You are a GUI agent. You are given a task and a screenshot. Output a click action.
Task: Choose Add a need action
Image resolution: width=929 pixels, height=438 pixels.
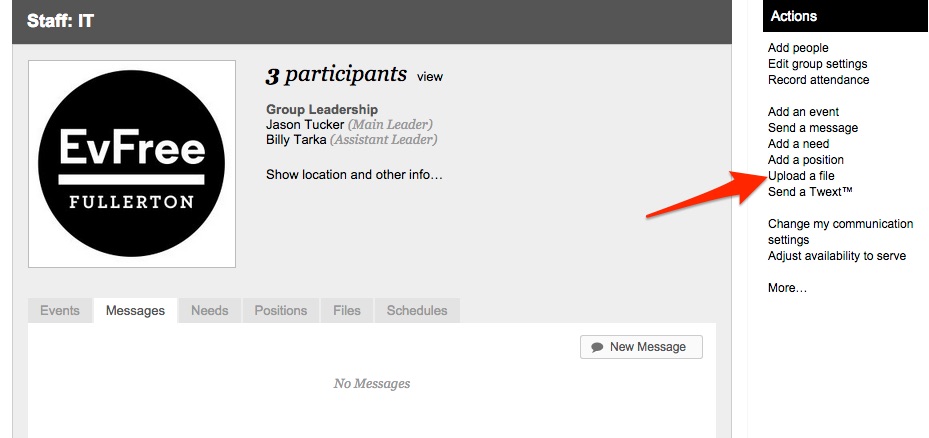(798, 144)
